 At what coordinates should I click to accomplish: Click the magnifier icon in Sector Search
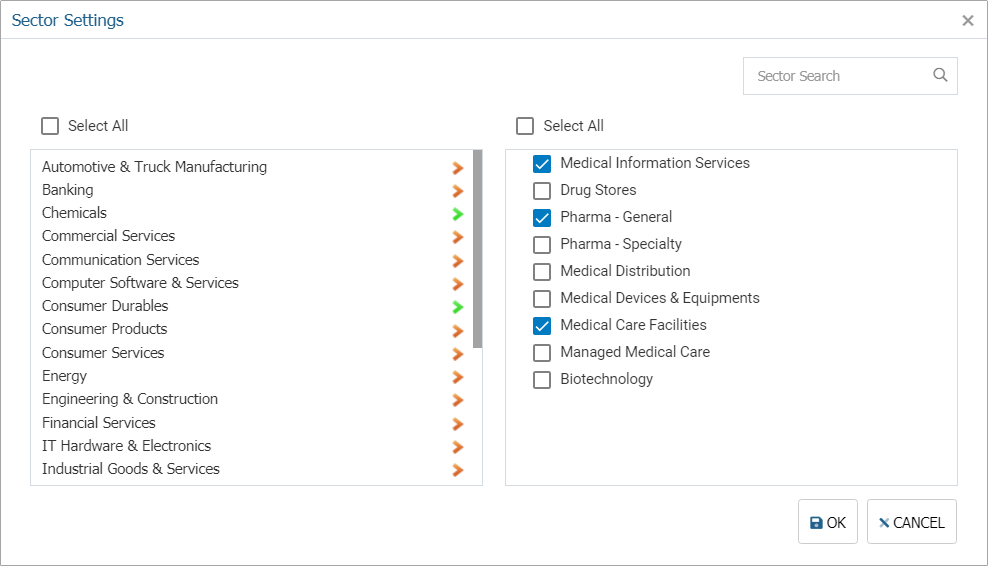(x=940, y=75)
